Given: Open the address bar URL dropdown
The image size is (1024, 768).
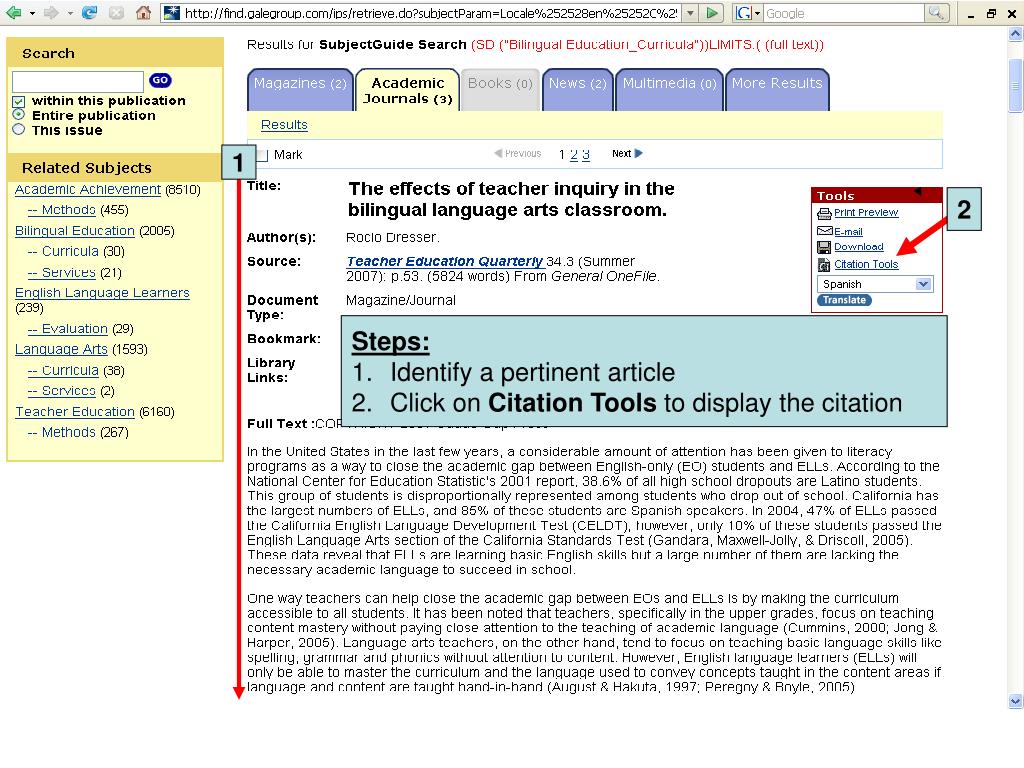Looking at the screenshot, I should (690, 13).
